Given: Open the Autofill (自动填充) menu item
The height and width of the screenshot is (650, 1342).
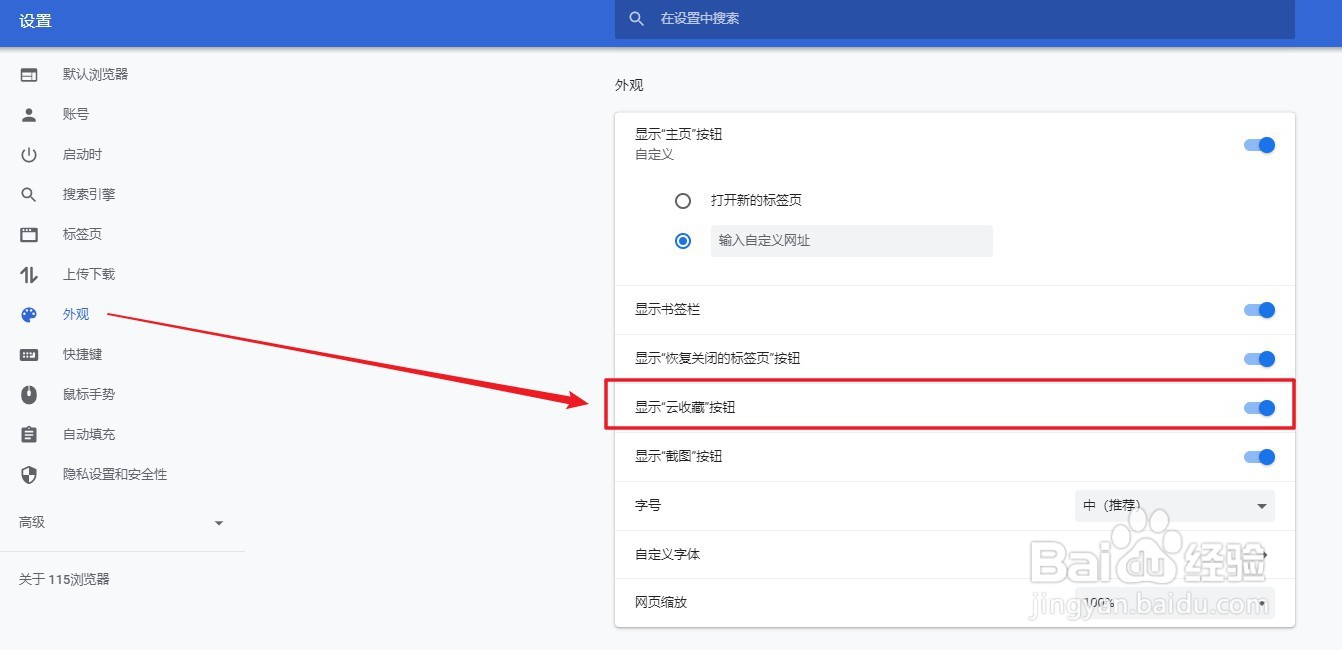Looking at the screenshot, I should coord(89,435).
